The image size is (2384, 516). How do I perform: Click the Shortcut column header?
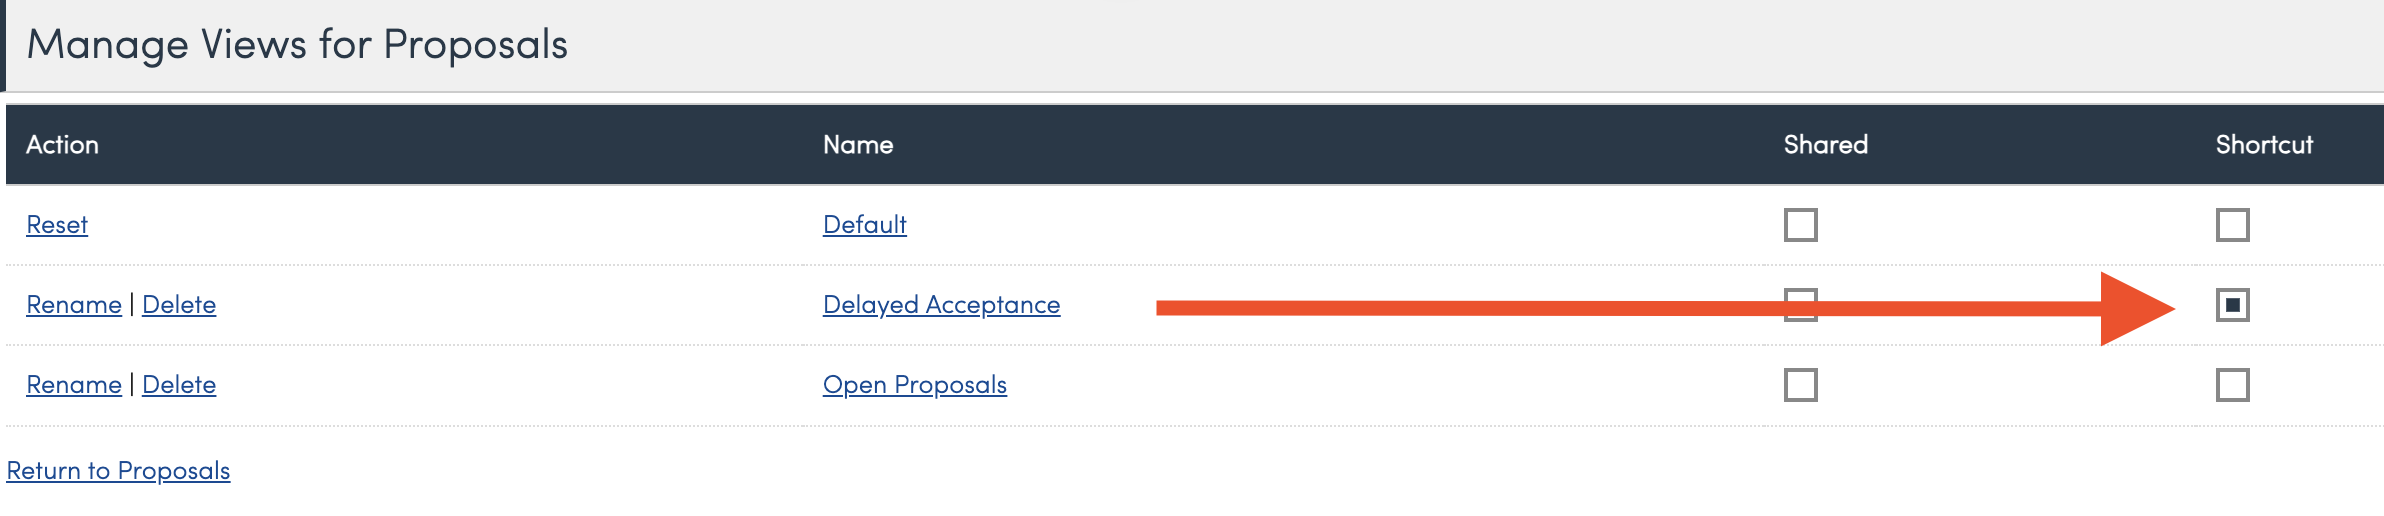click(2264, 145)
